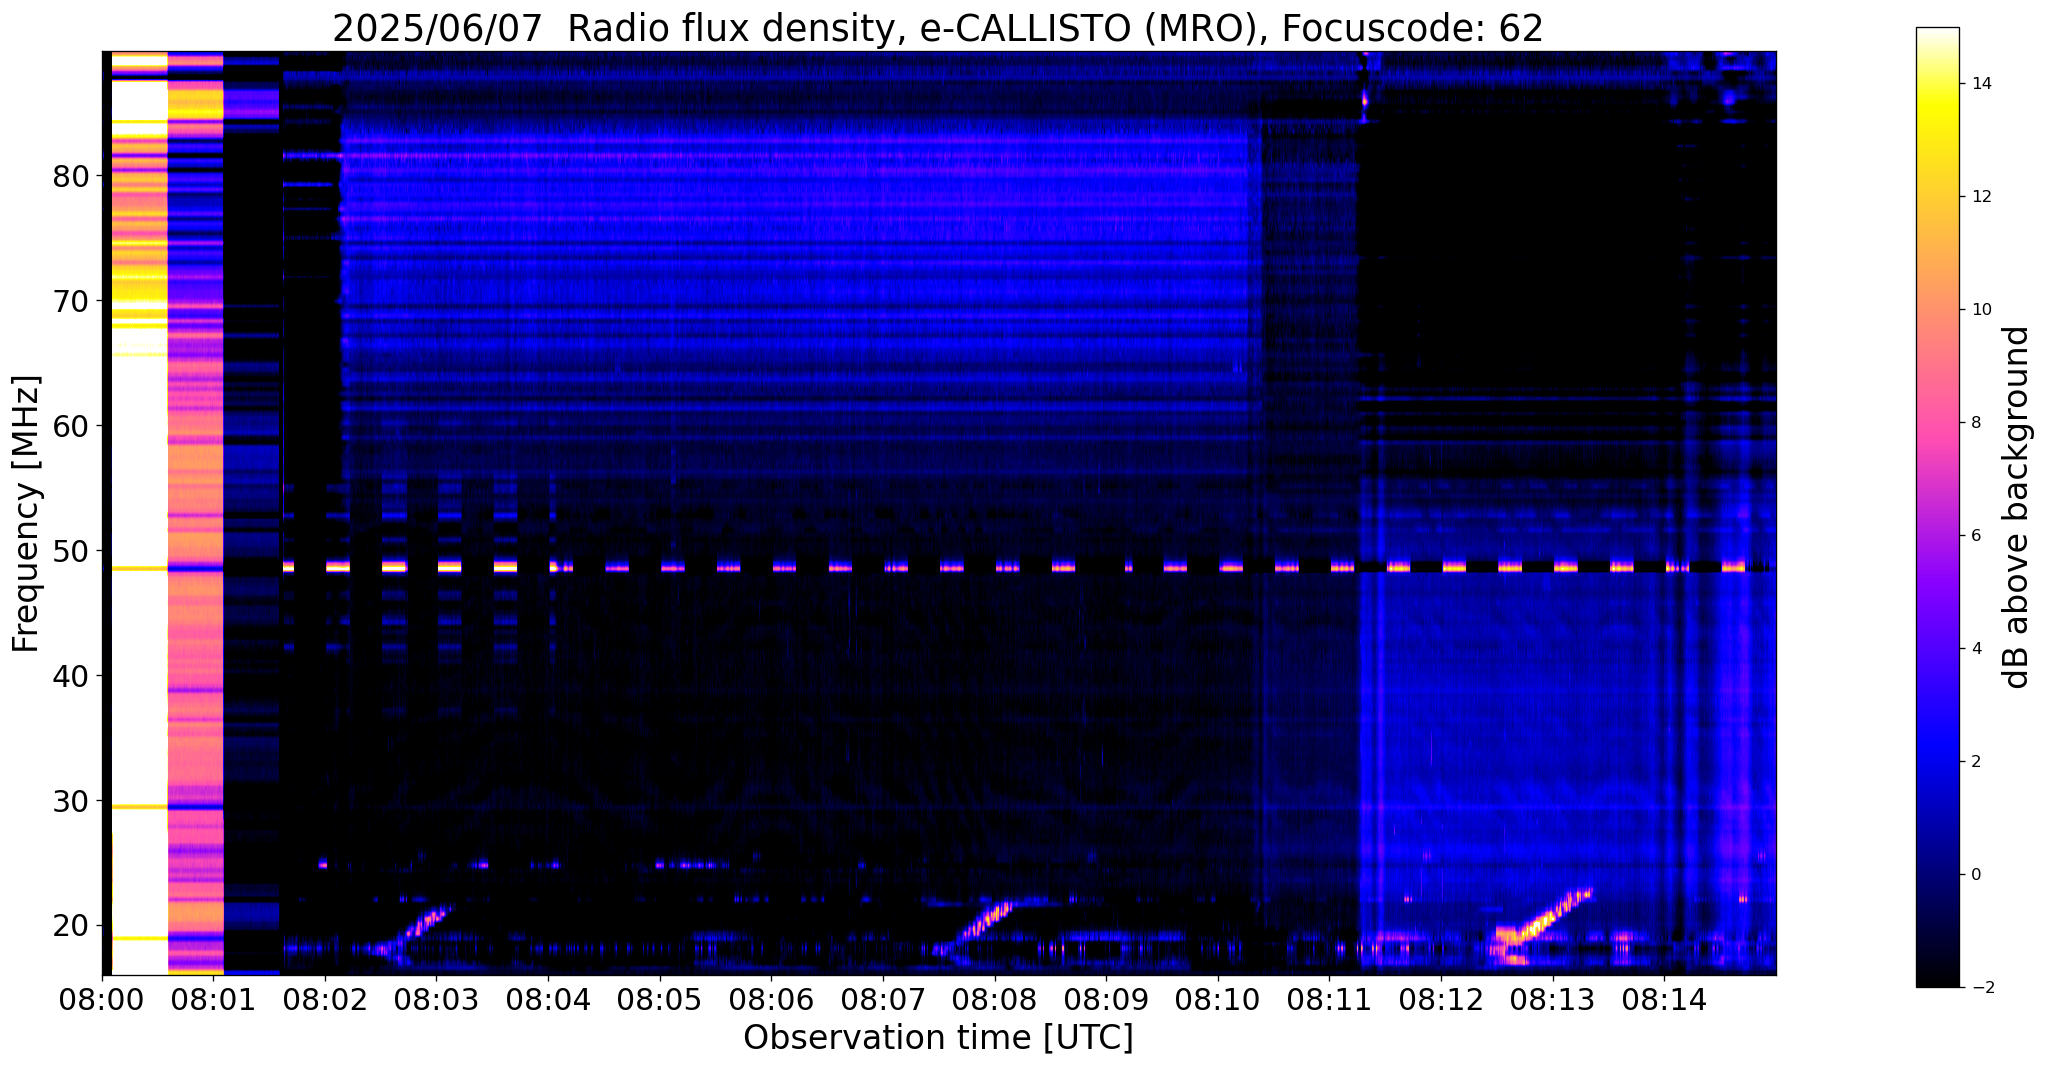Click the 50 MHz frequency tick label
This screenshot has width=2047, height=1067.
click(70, 551)
